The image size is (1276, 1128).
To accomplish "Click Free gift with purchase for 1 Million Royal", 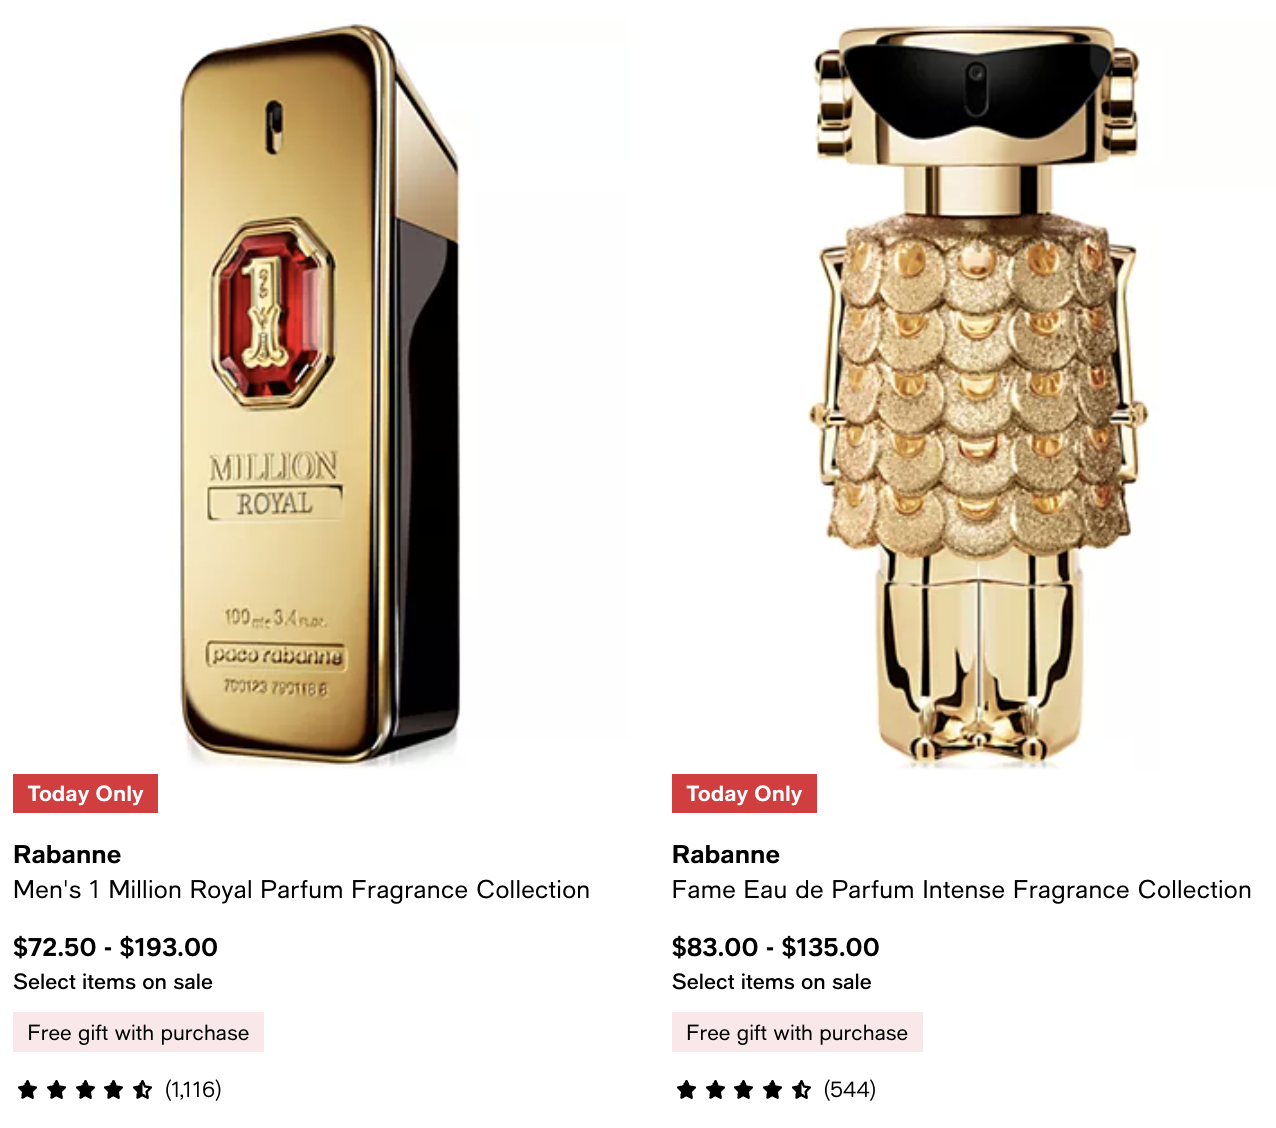I will tap(138, 1033).
